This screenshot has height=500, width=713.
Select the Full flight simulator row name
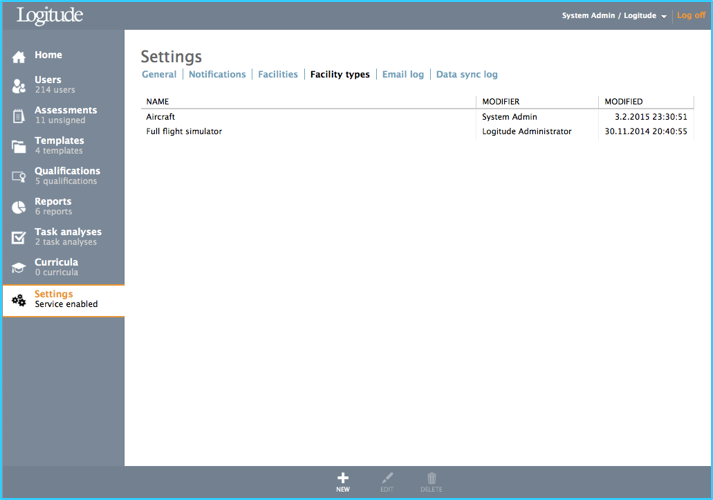184,131
